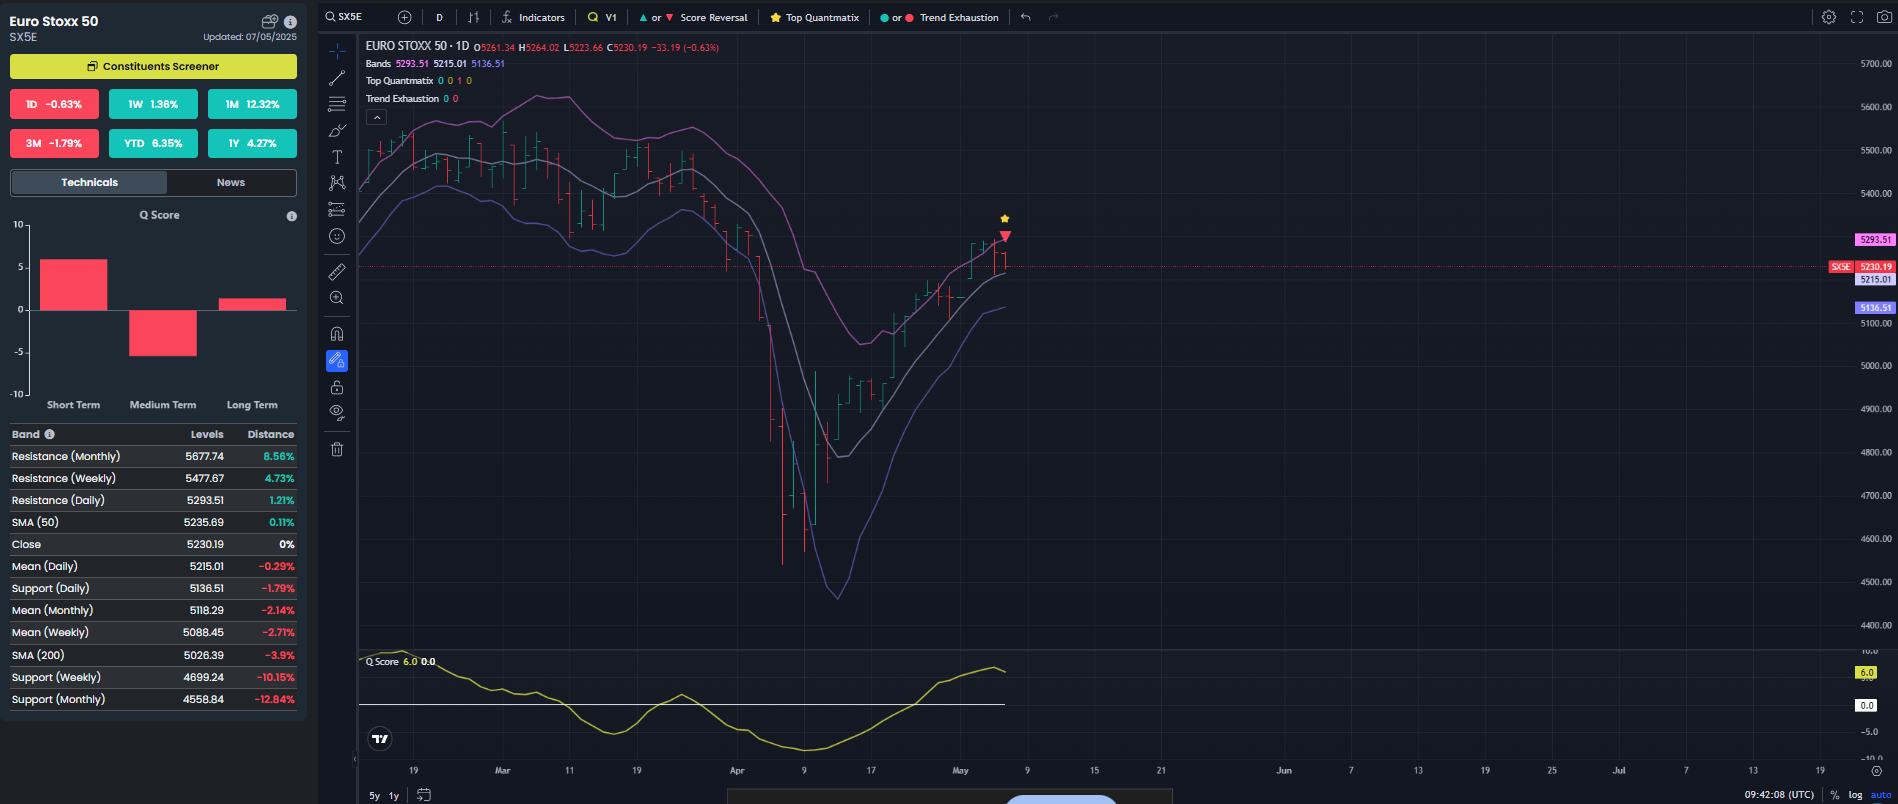This screenshot has height=804, width=1898.
Task: Click the Top Quantmatix star marker on chart
Action: click(x=1005, y=219)
